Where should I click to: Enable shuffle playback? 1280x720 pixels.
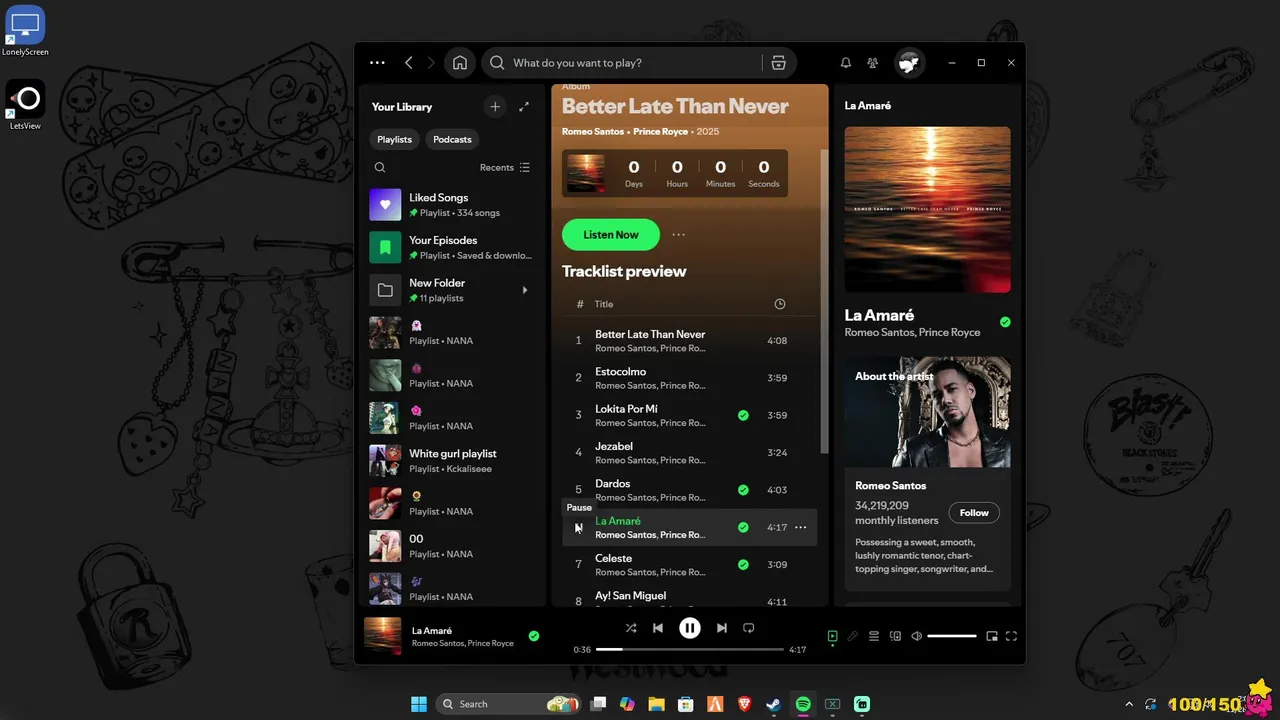pyautogui.click(x=631, y=628)
